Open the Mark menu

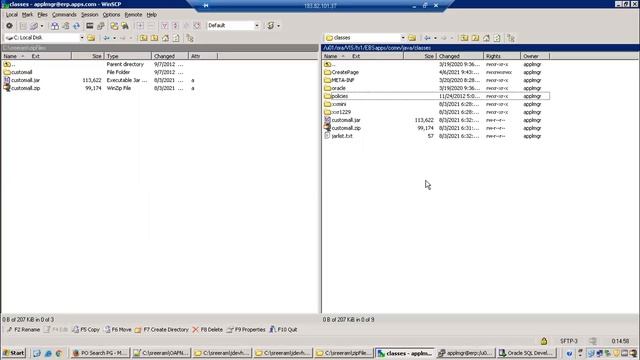(x=27, y=15)
